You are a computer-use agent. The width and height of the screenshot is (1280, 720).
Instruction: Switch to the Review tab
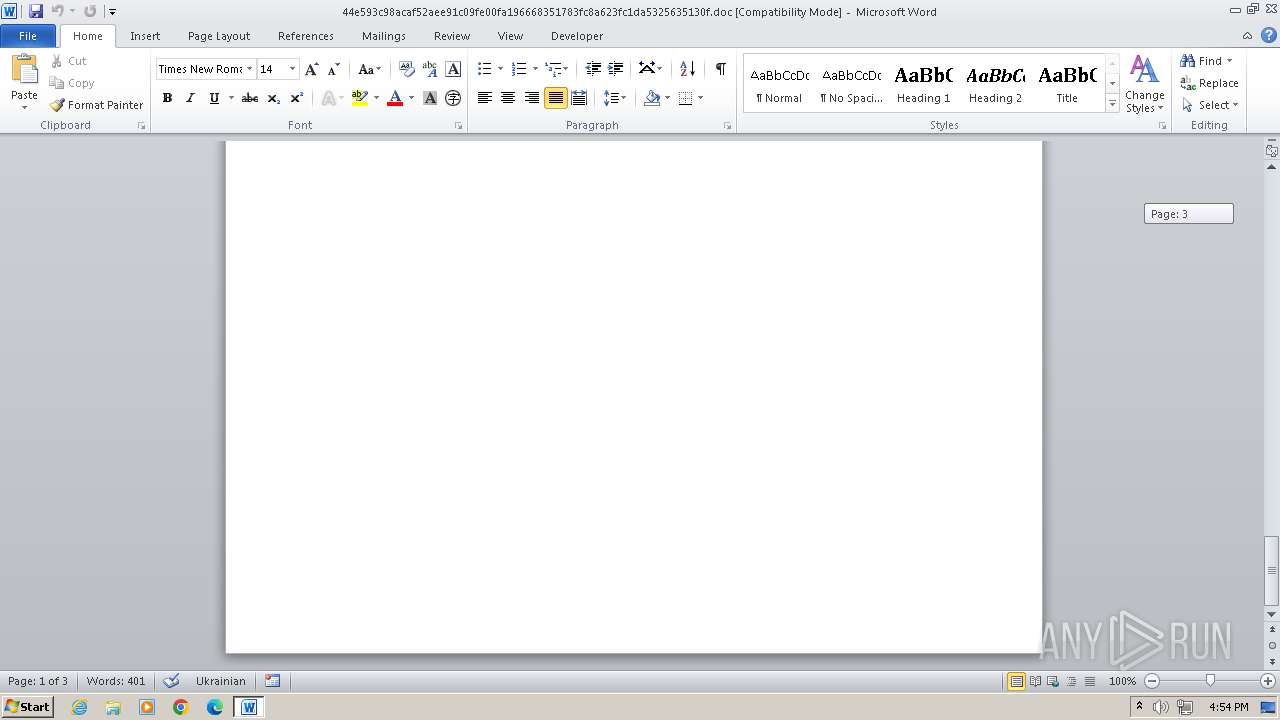[x=452, y=36]
